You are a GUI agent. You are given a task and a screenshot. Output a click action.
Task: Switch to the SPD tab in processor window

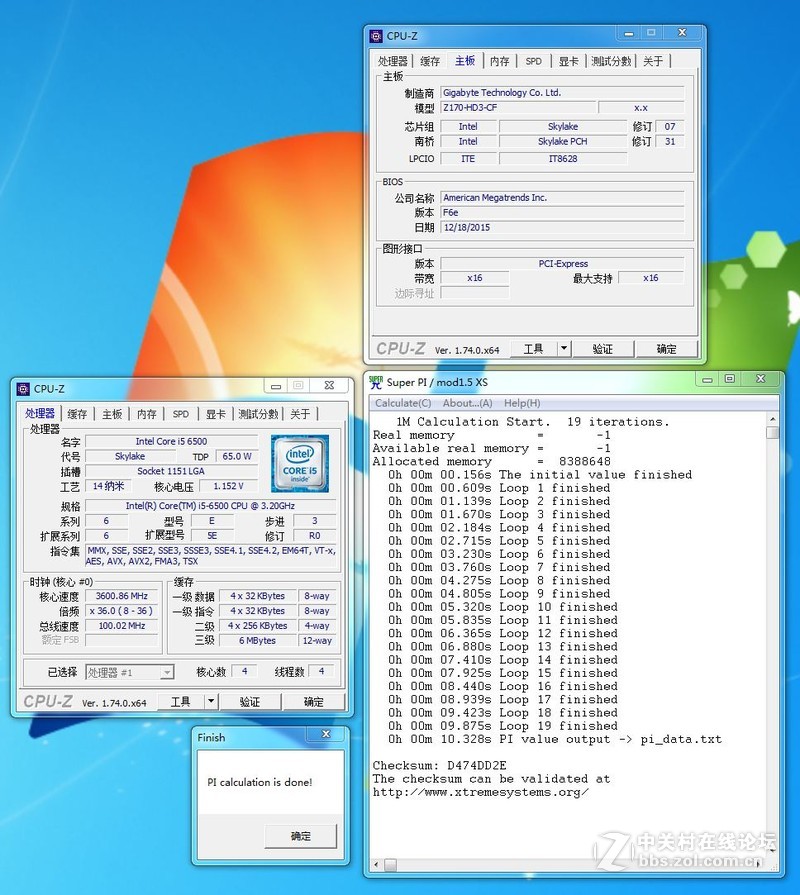(x=180, y=414)
